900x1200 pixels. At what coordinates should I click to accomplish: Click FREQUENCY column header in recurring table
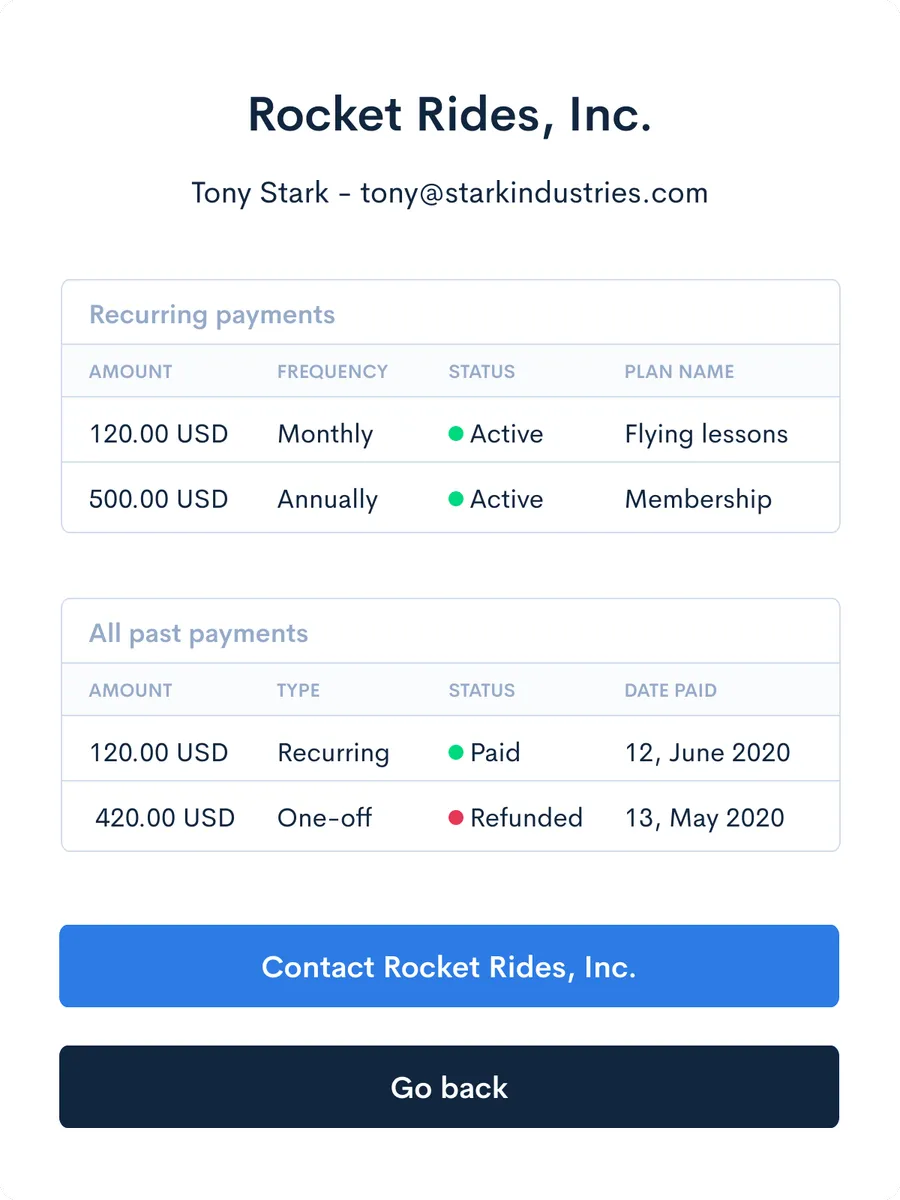[332, 372]
